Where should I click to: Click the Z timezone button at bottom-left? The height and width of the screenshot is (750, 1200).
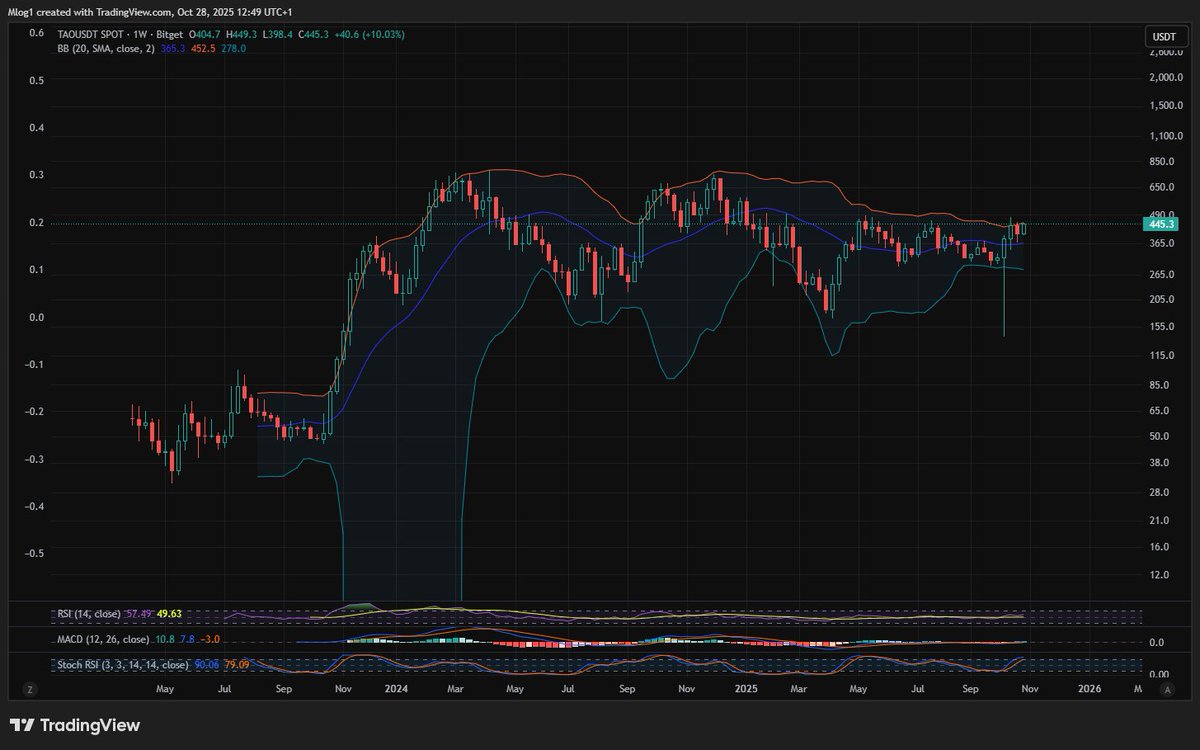pos(31,689)
